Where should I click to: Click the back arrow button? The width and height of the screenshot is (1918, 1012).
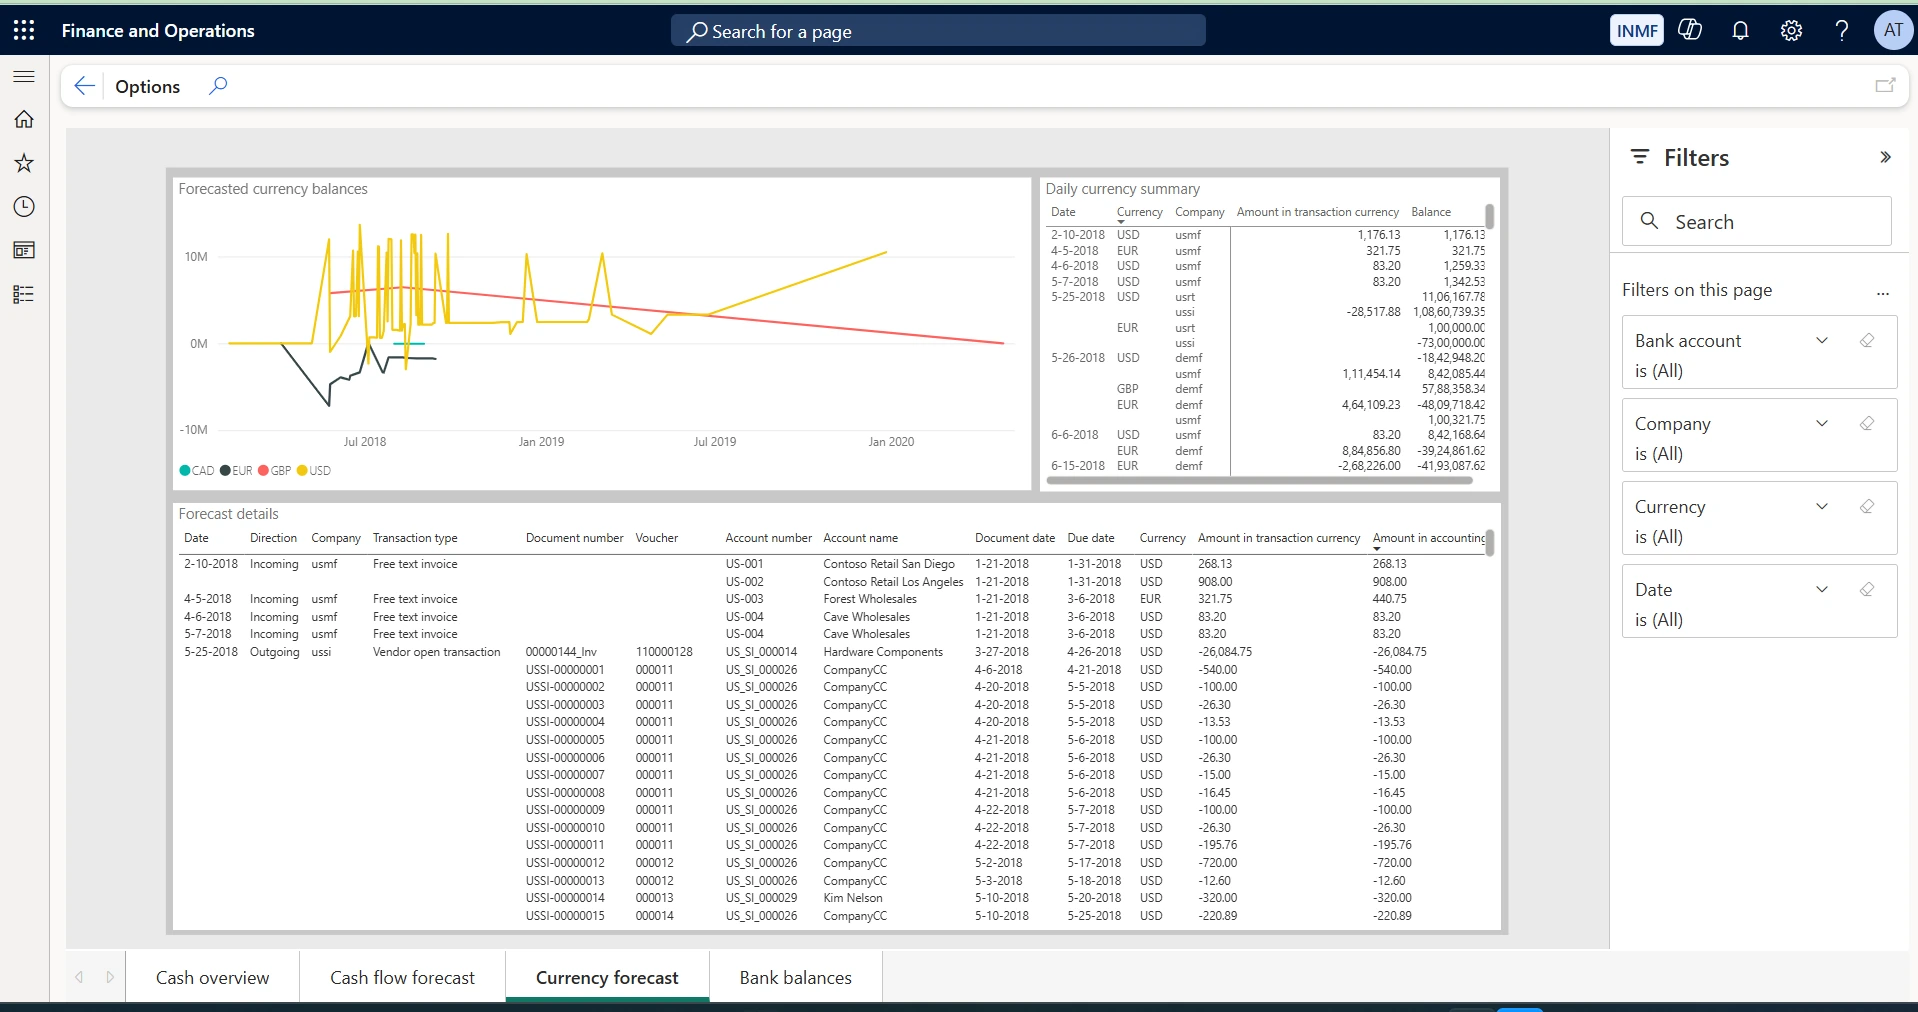[85, 86]
